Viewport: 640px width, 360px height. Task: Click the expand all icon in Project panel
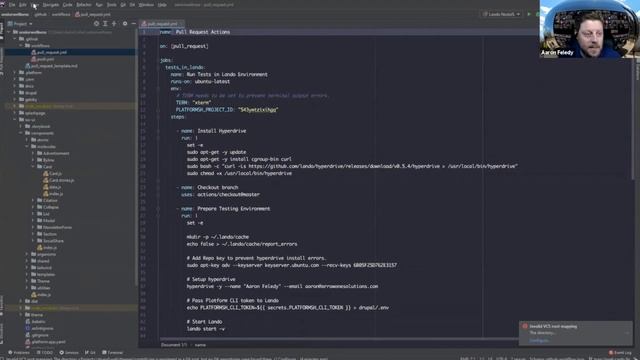[x=105, y=24]
